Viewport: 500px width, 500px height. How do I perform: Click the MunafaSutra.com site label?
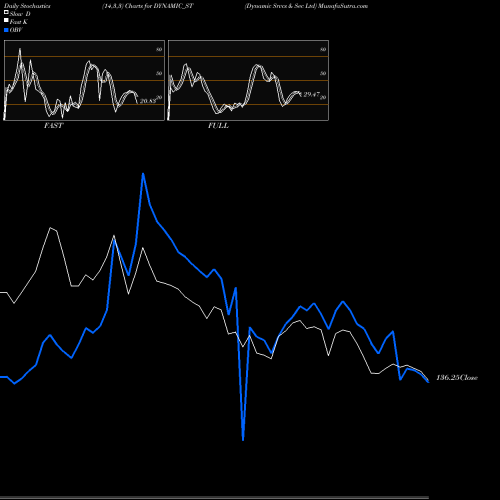343,6
